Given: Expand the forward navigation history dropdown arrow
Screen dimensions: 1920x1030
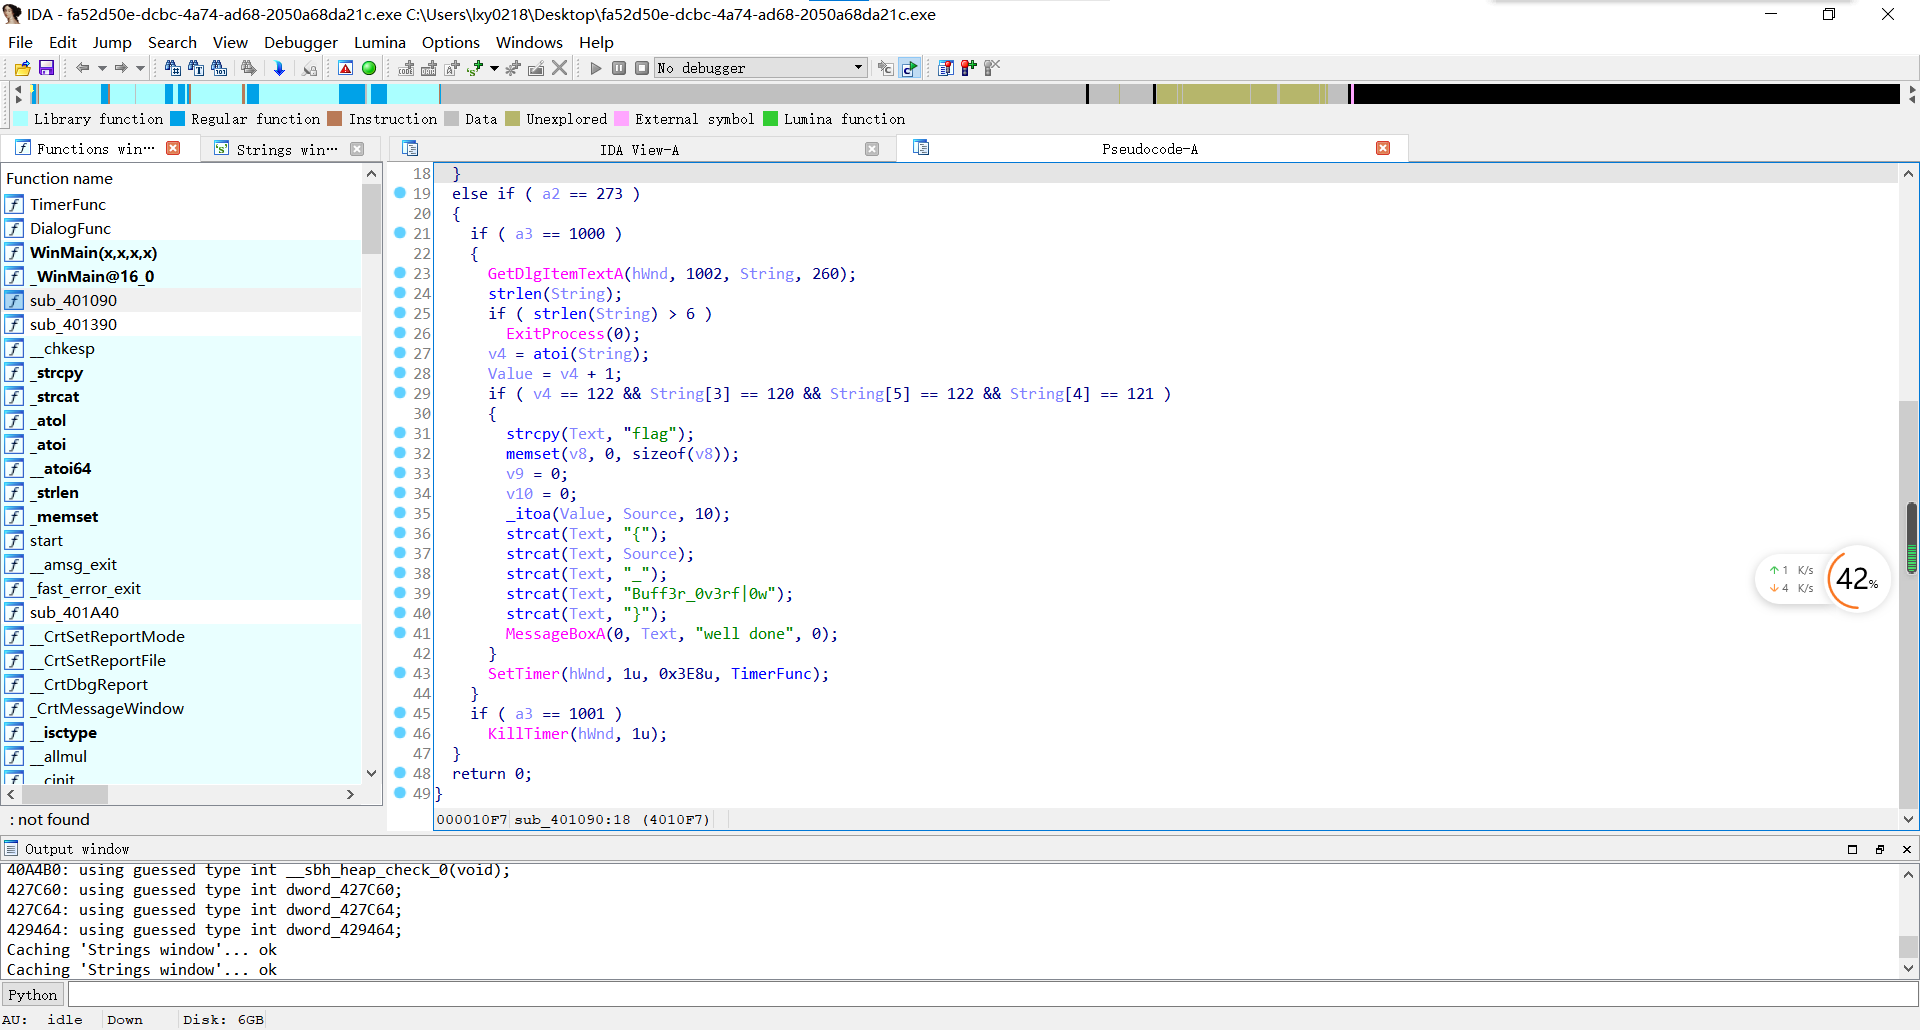Looking at the screenshot, I should tap(140, 68).
